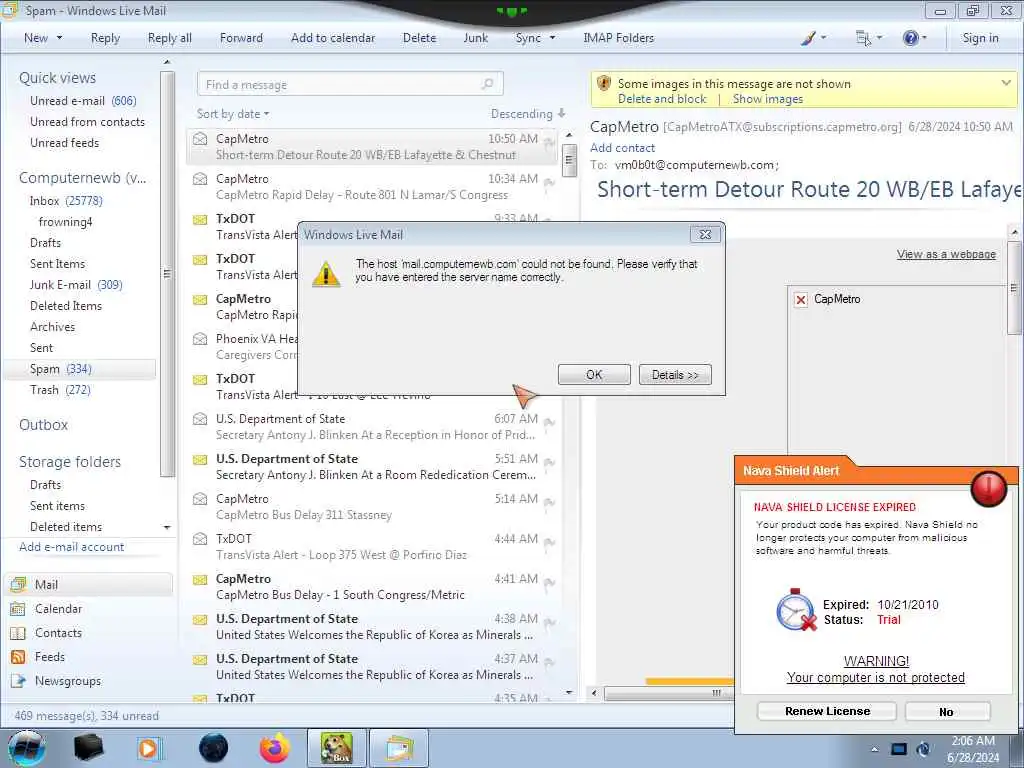Expand the image warning bar chevron

click(x=1006, y=83)
